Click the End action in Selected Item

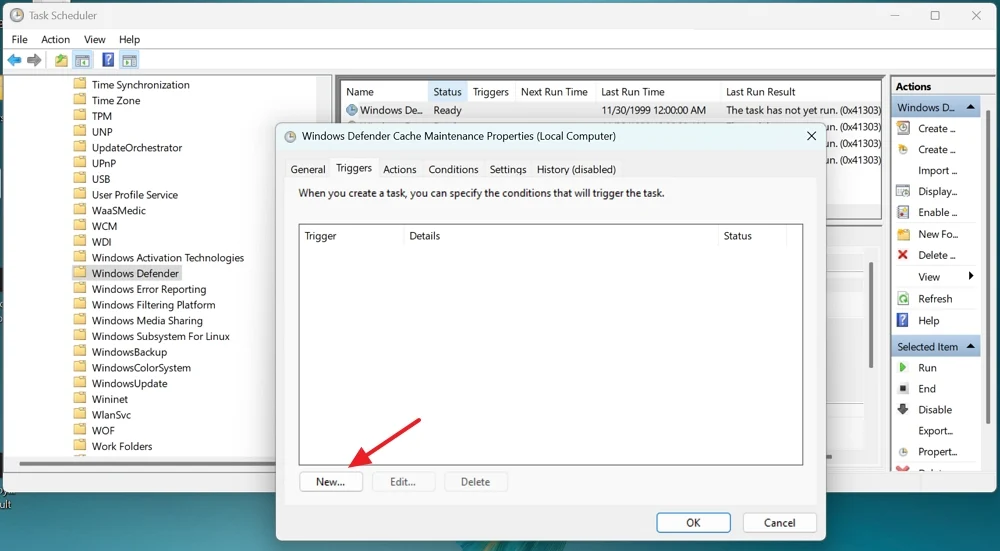tap(927, 389)
